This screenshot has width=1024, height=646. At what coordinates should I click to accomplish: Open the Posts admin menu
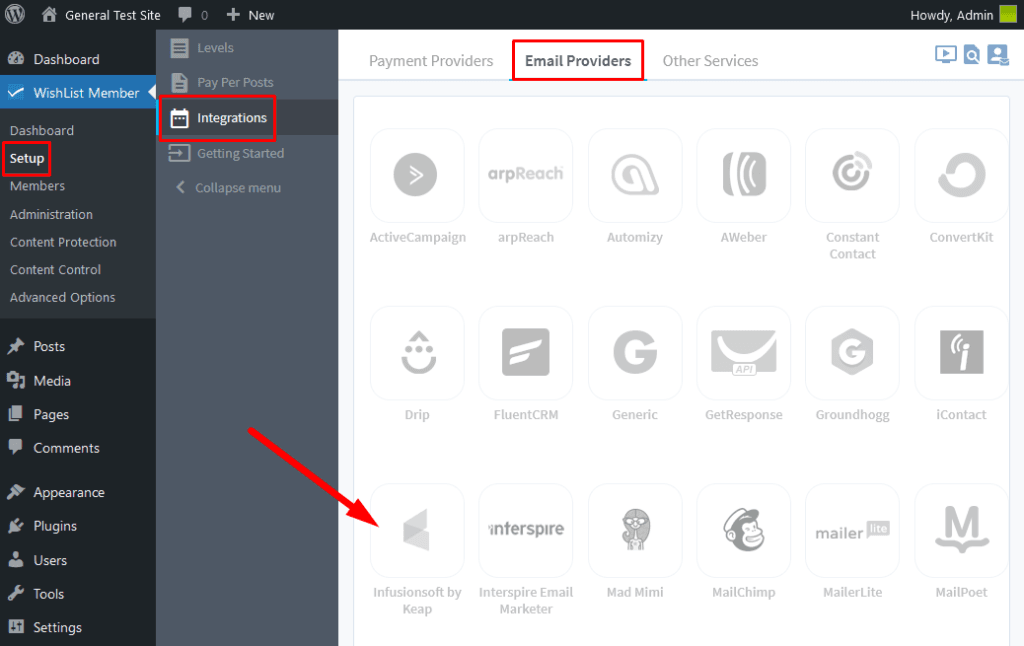[x=78, y=346]
